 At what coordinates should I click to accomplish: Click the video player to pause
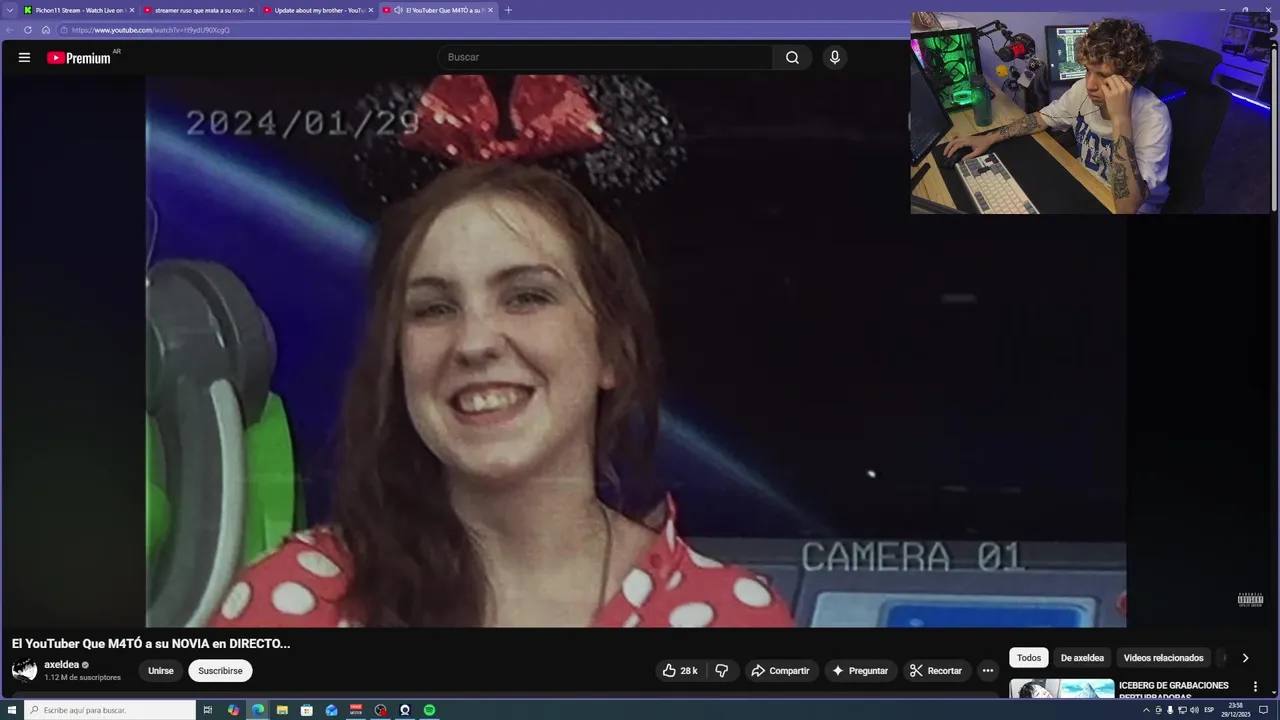636,351
